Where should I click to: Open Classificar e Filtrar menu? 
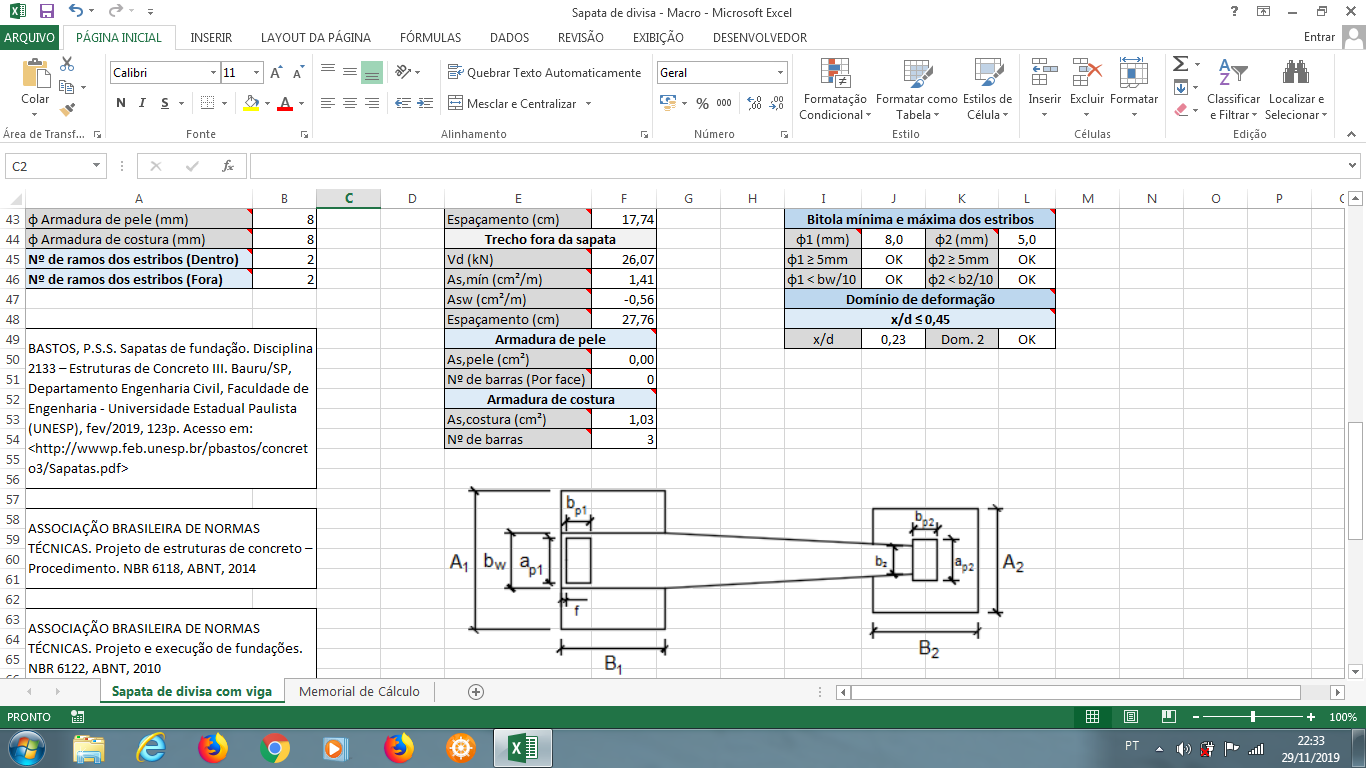click(1233, 90)
